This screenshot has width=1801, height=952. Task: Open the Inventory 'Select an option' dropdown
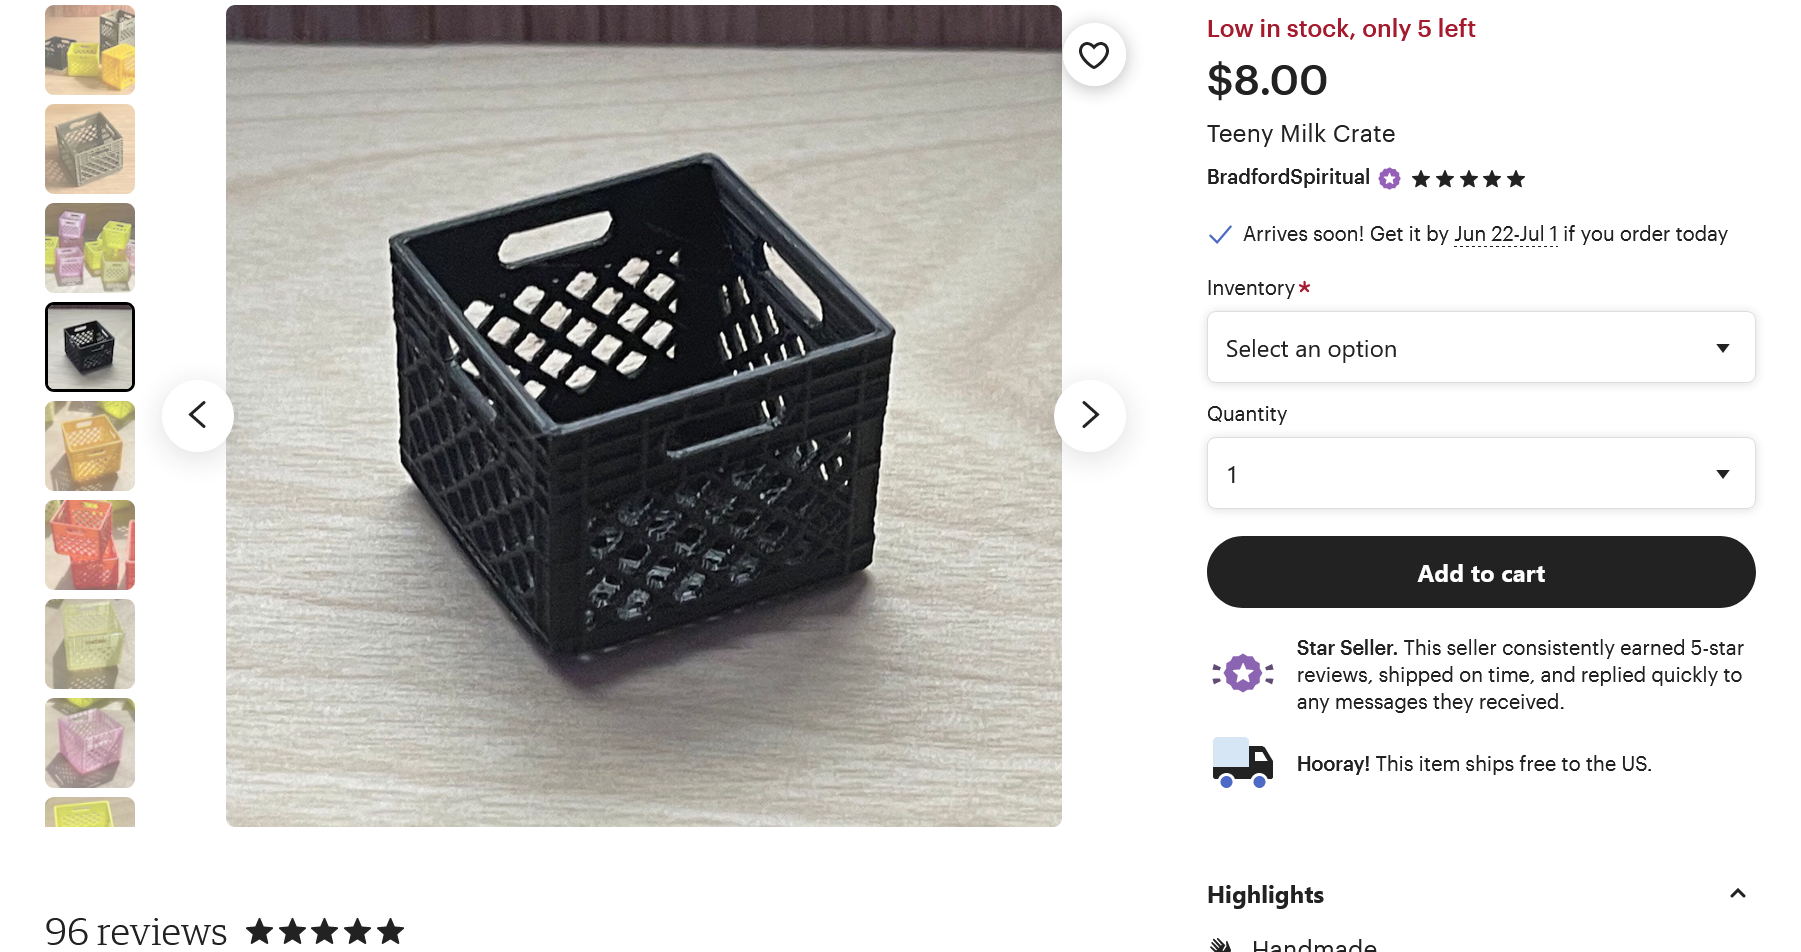(1480, 348)
